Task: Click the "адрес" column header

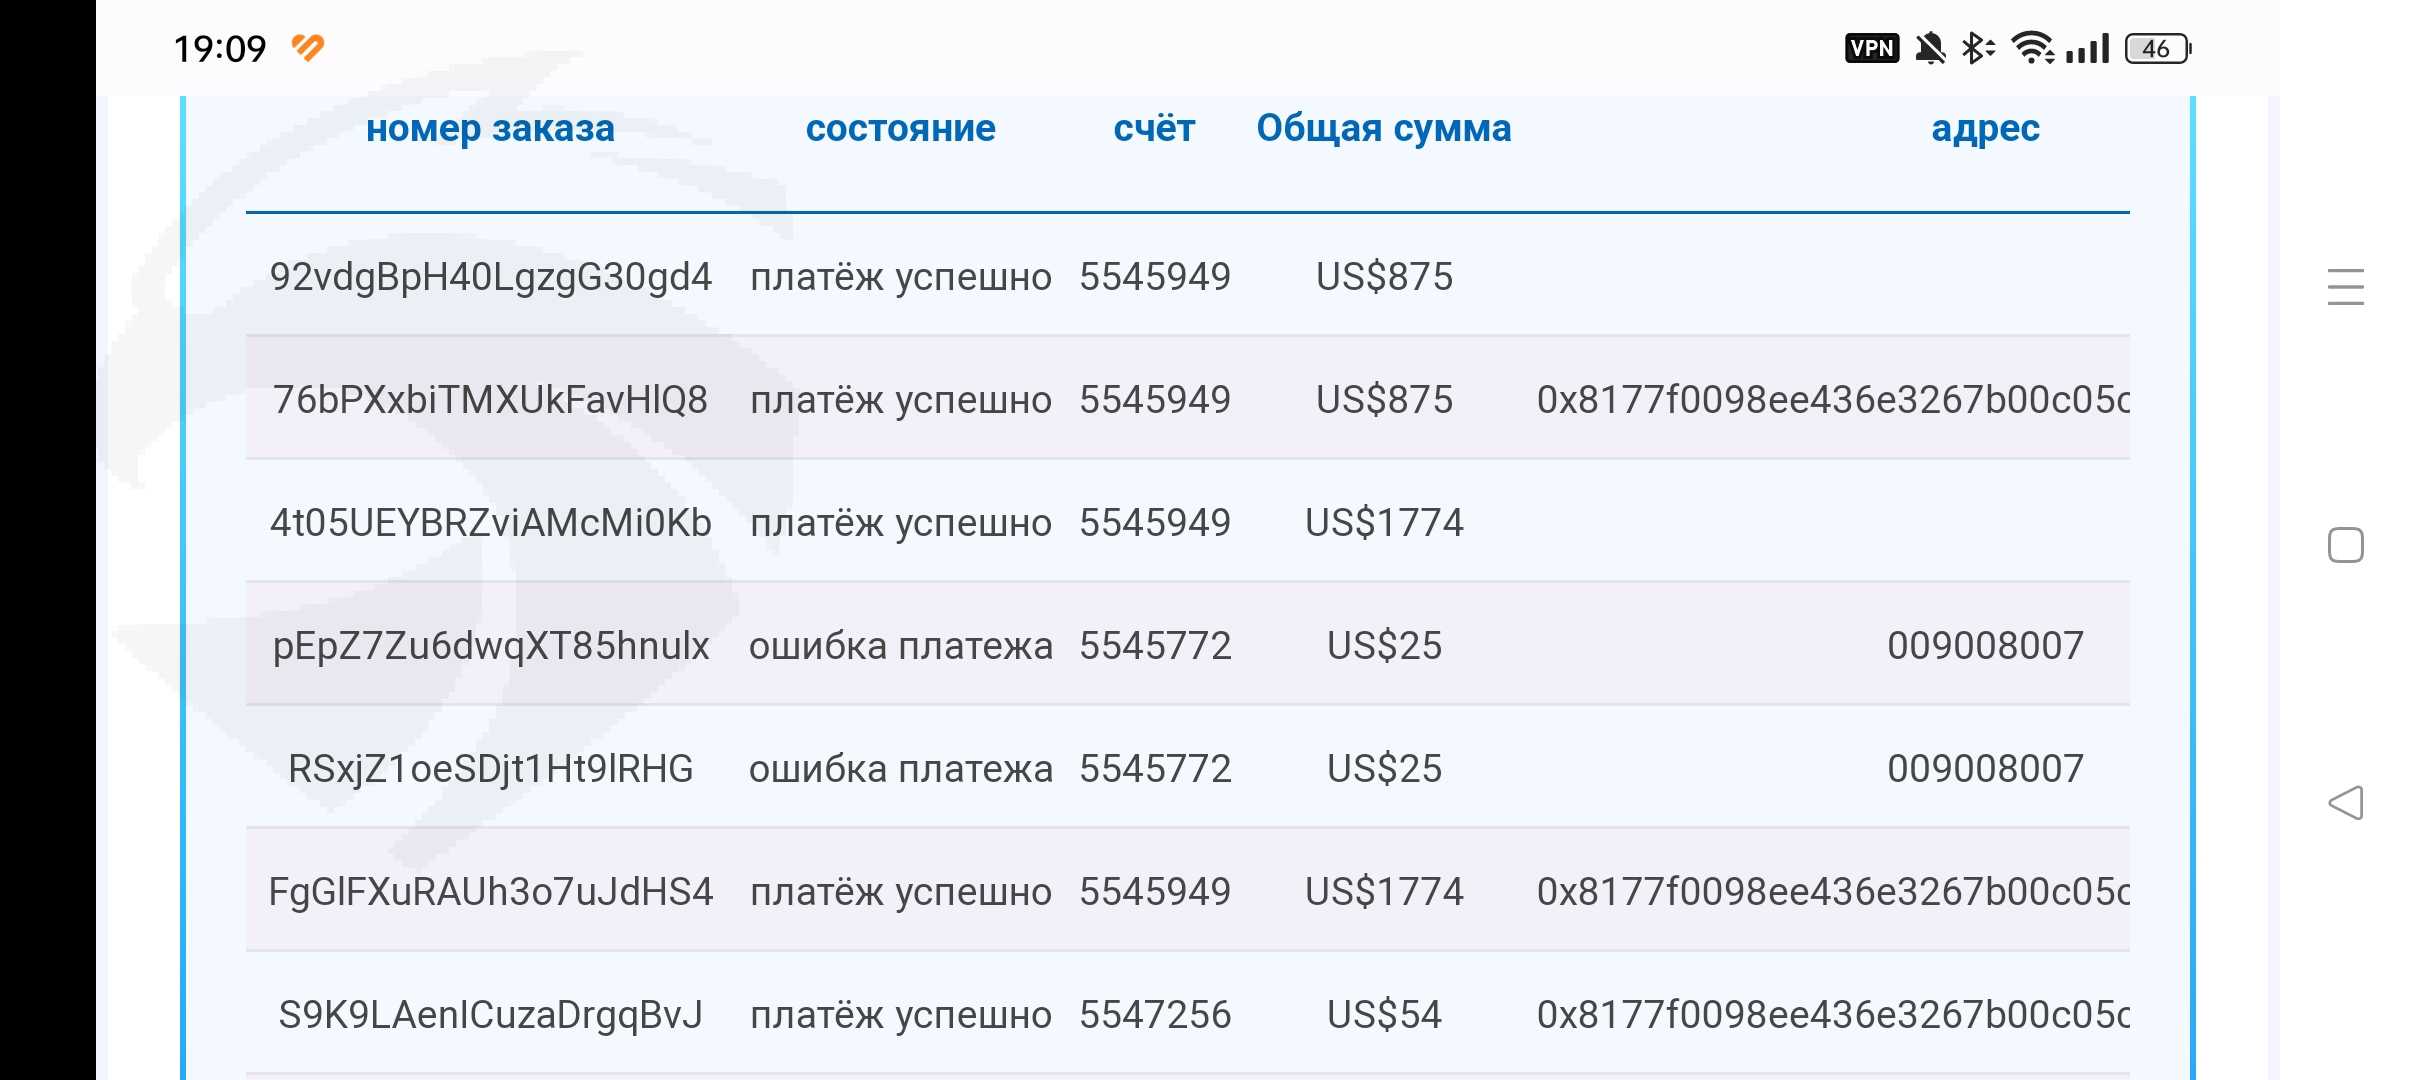Action: click(1985, 128)
